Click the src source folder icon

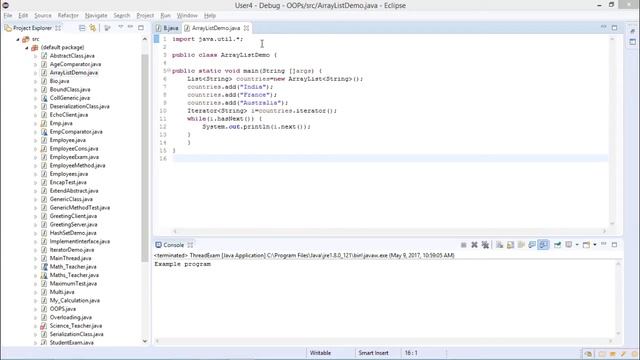[26, 39]
